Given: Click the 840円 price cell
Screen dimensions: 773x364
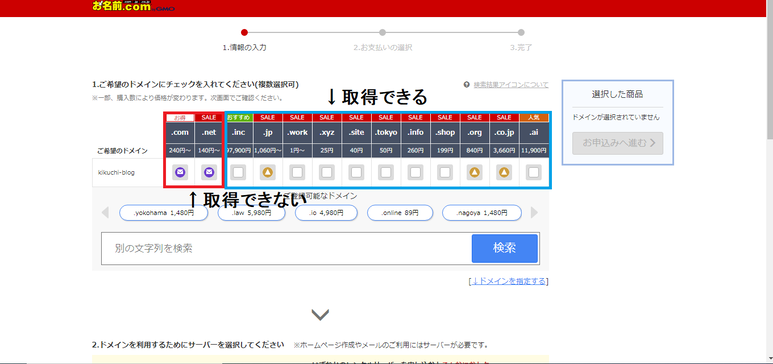Looking at the screenshot, I should point(474,151).
